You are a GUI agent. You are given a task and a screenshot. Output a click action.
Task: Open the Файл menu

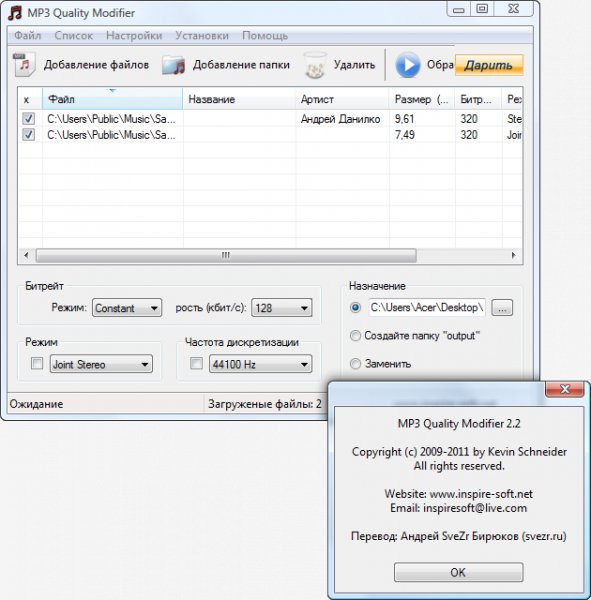pos(28,36)
